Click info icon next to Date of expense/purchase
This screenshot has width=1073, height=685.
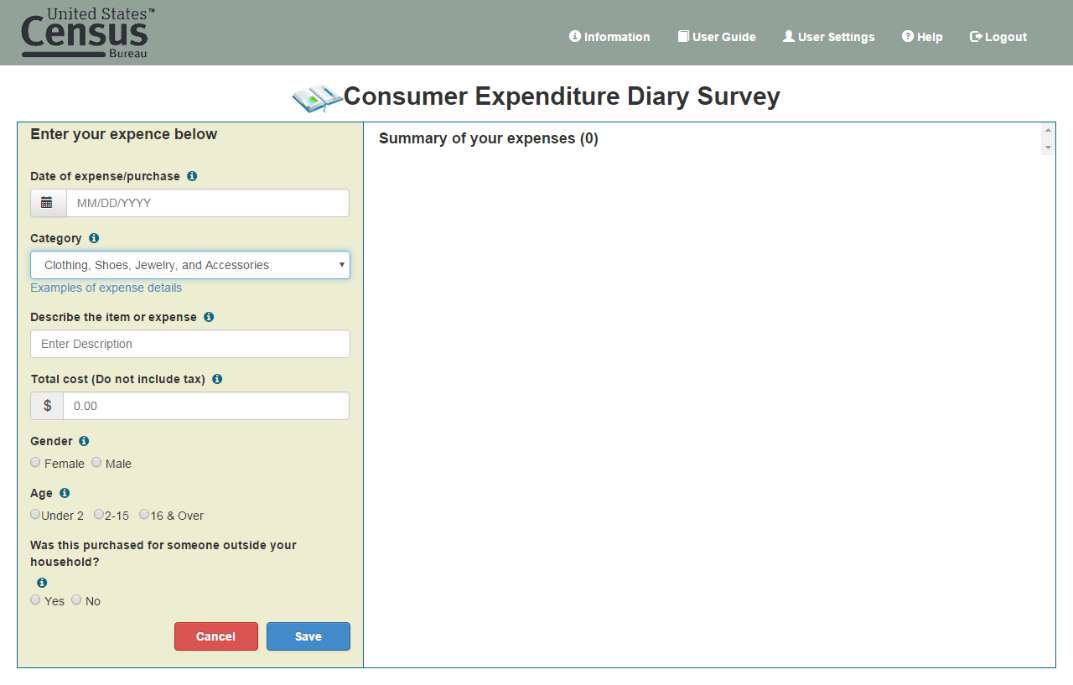tap(192, 176)
